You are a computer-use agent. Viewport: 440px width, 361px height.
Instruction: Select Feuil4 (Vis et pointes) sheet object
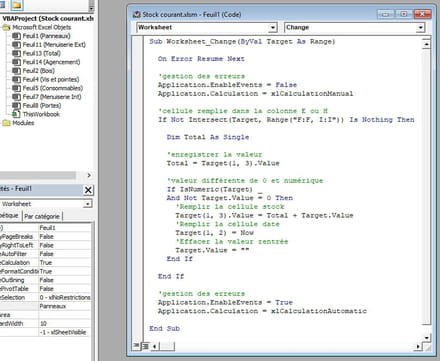[51, 79]
